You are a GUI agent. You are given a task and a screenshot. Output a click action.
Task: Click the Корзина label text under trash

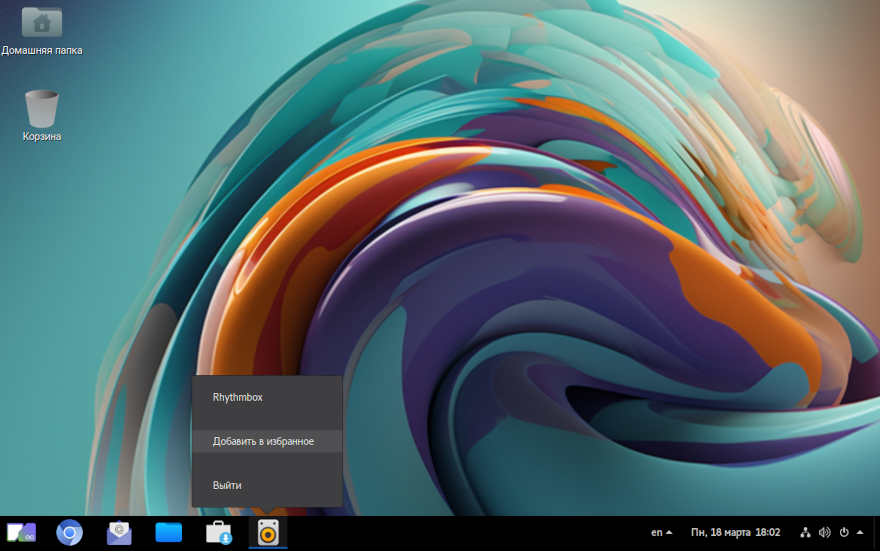[42, 136]
